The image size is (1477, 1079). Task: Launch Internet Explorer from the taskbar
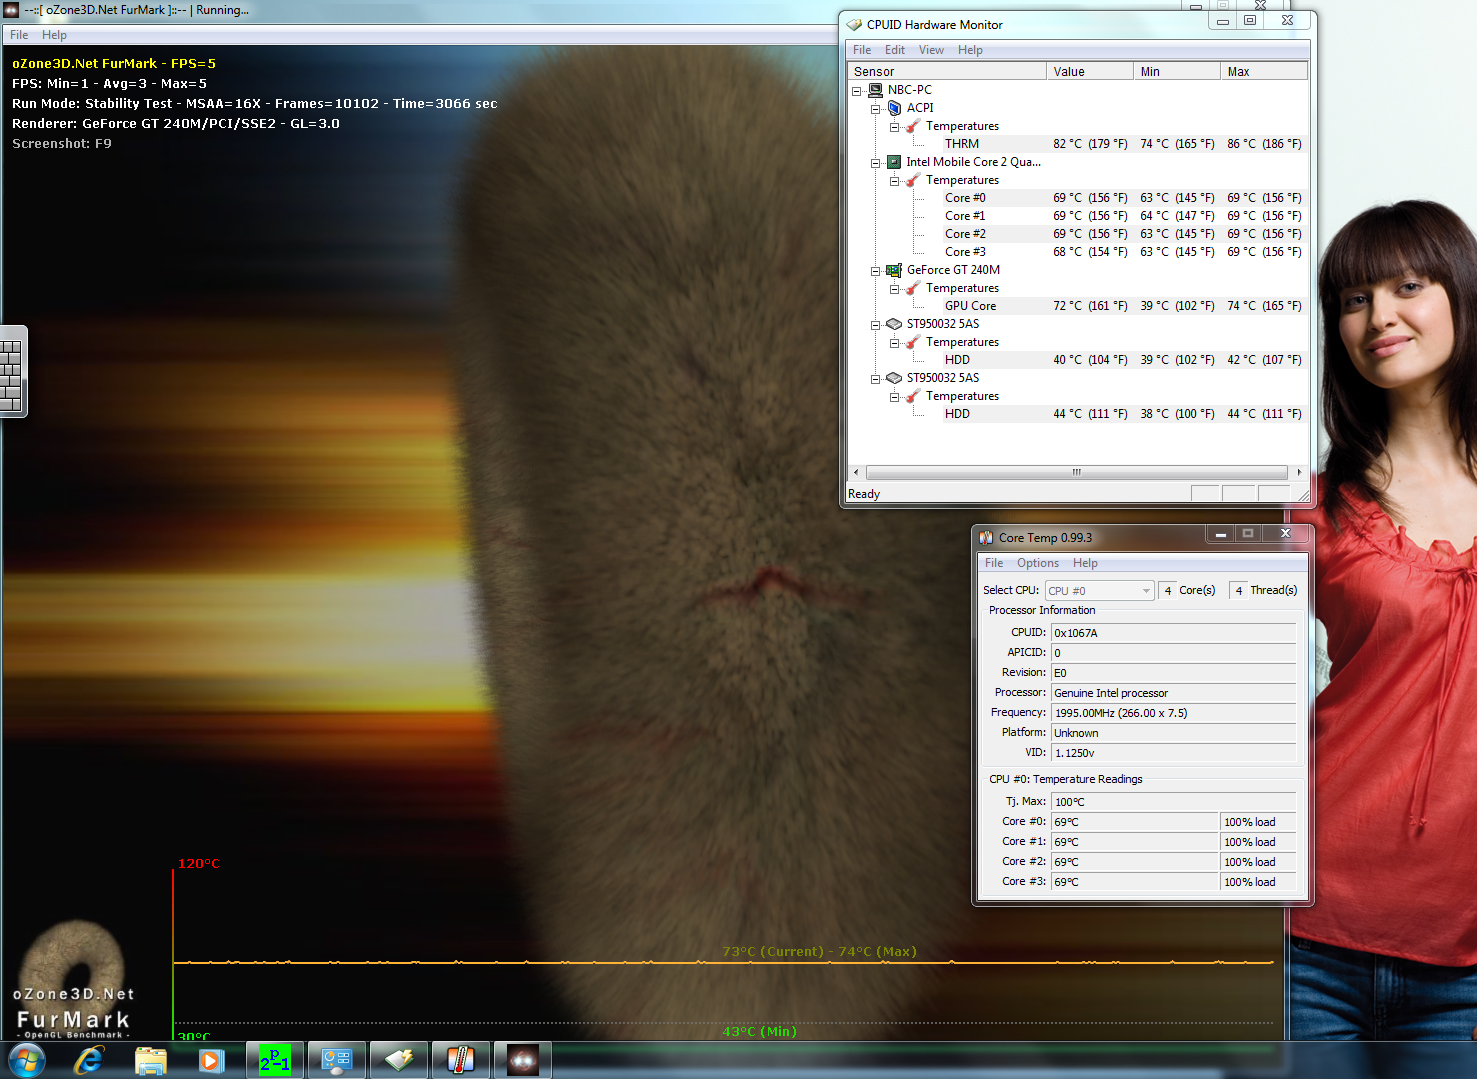click(89, 1060)
